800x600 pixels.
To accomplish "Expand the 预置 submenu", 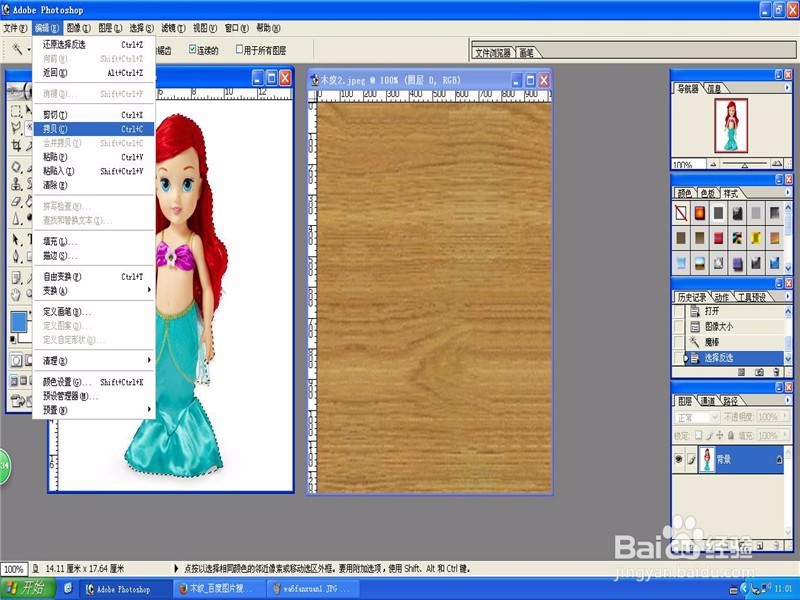I will tap(94, 410).
